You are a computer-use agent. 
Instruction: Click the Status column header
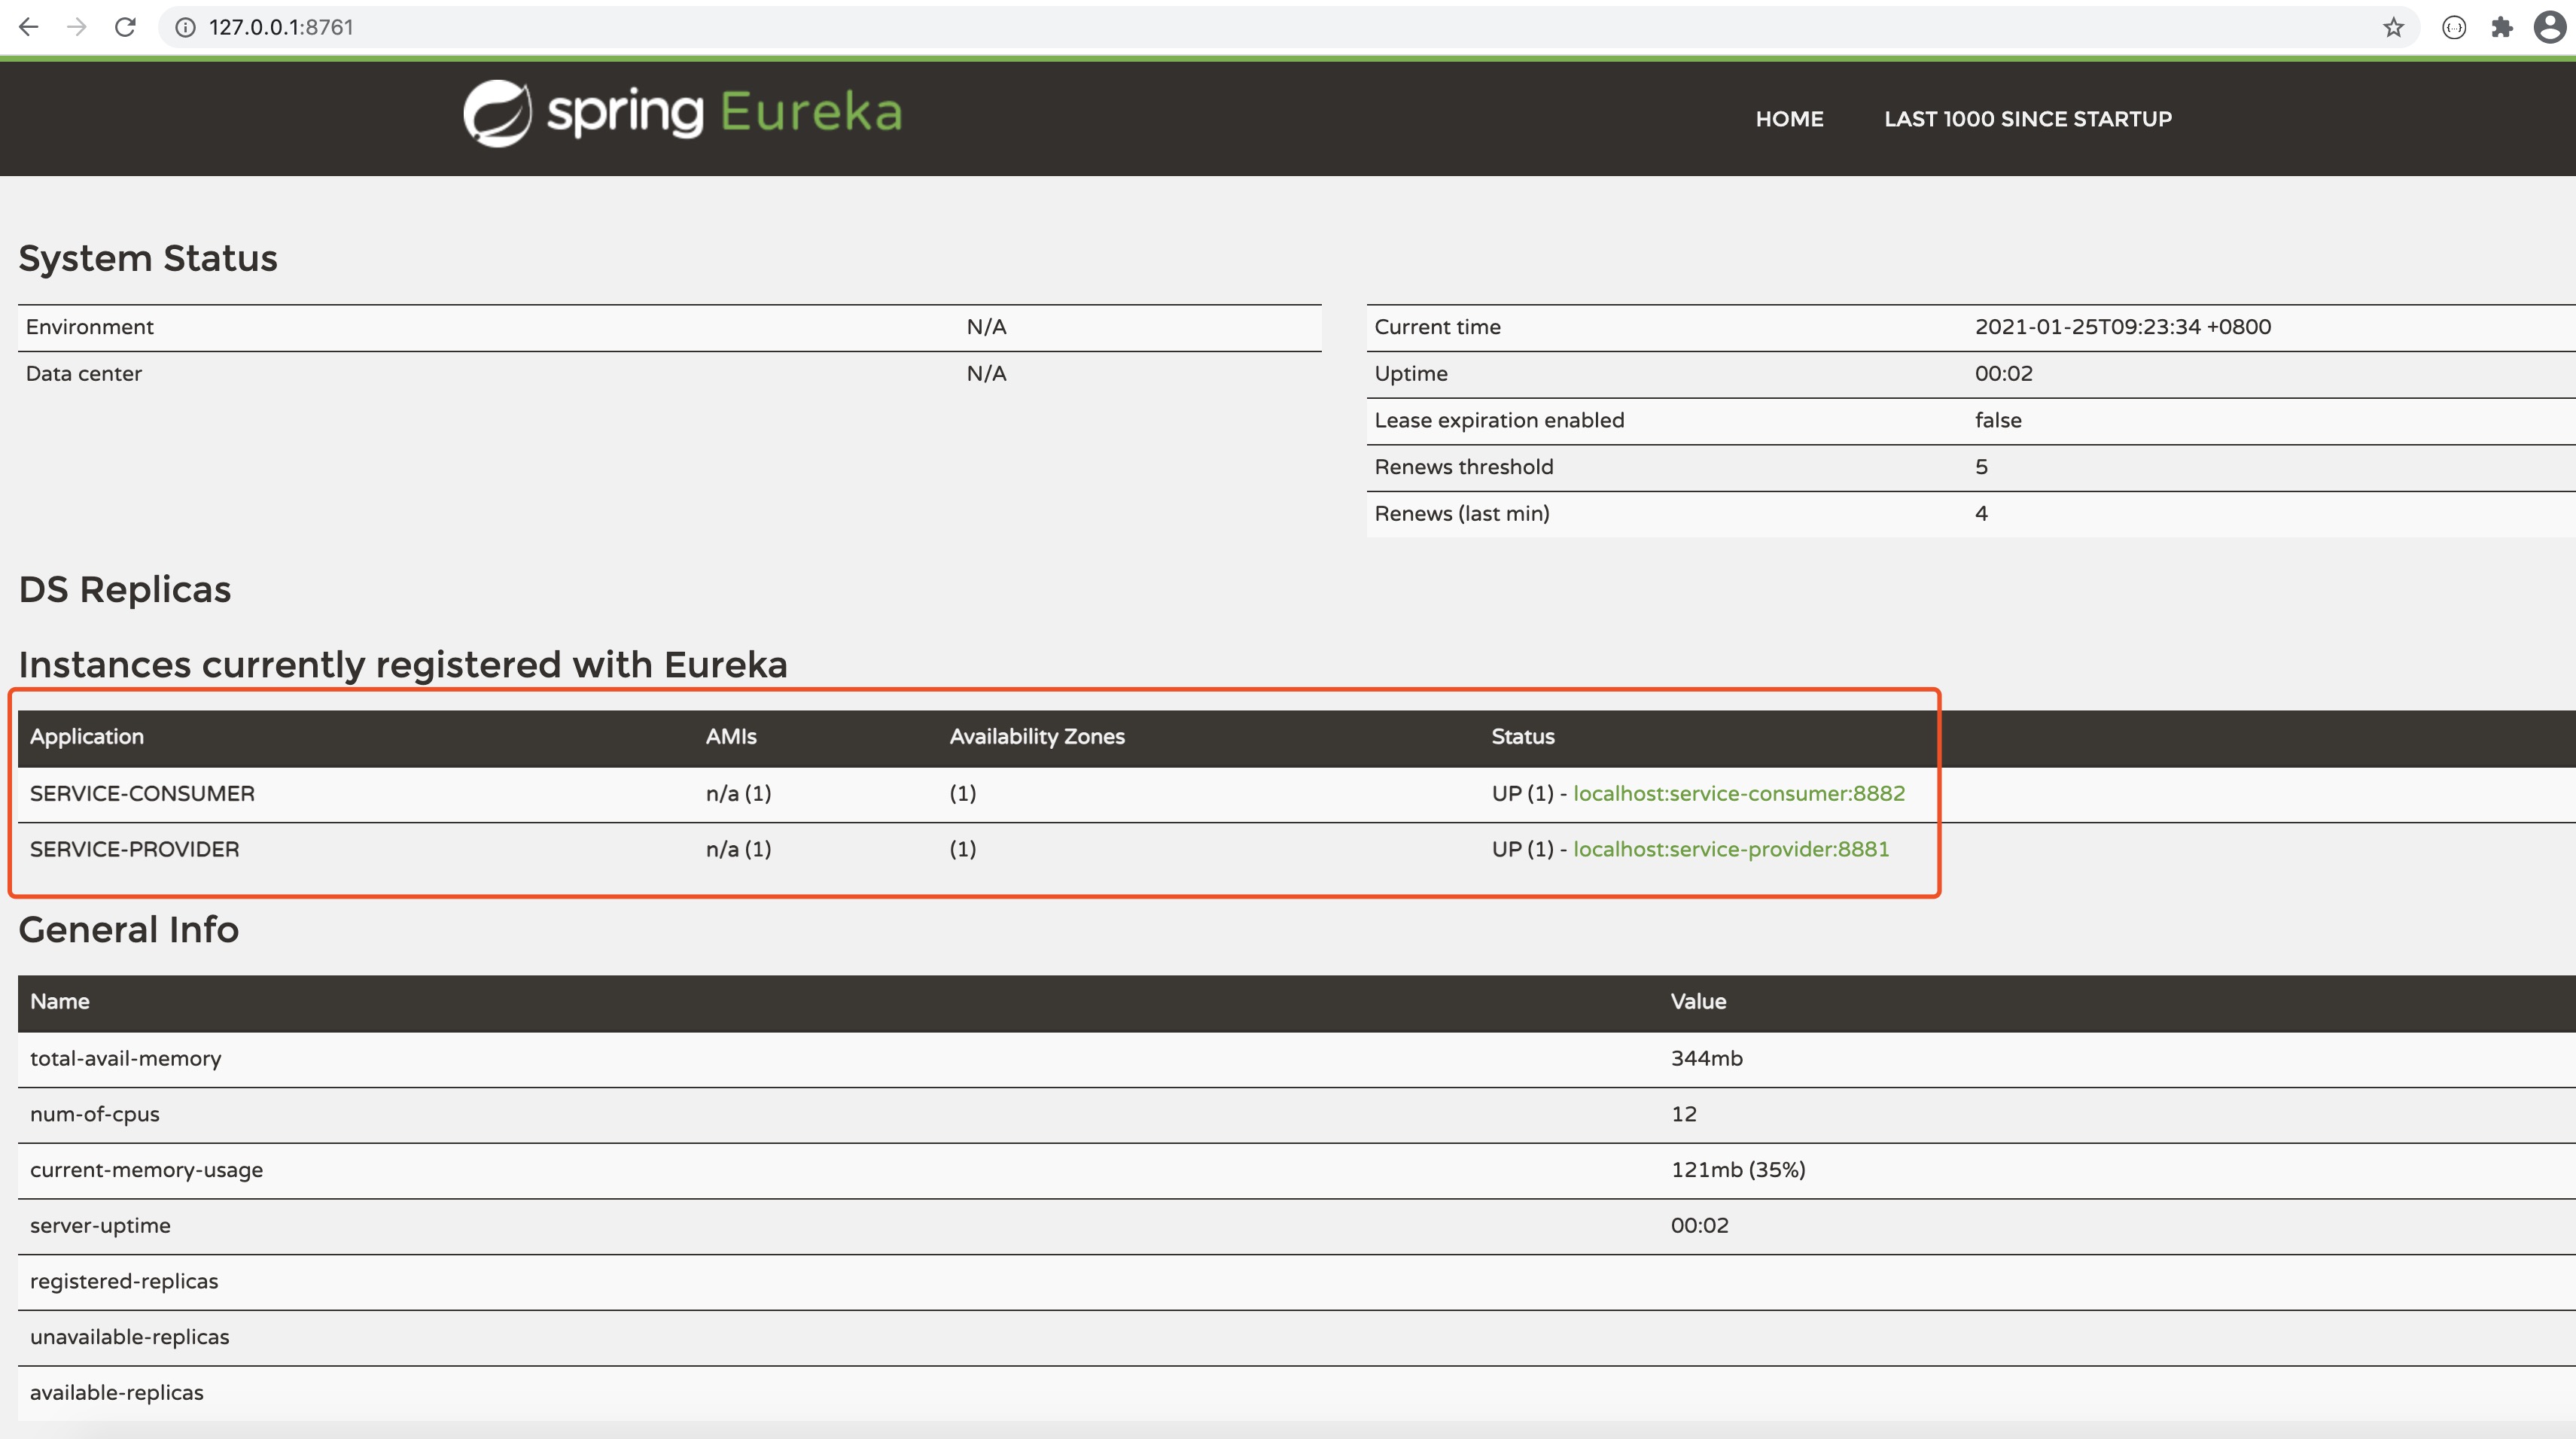point(1522,737)
